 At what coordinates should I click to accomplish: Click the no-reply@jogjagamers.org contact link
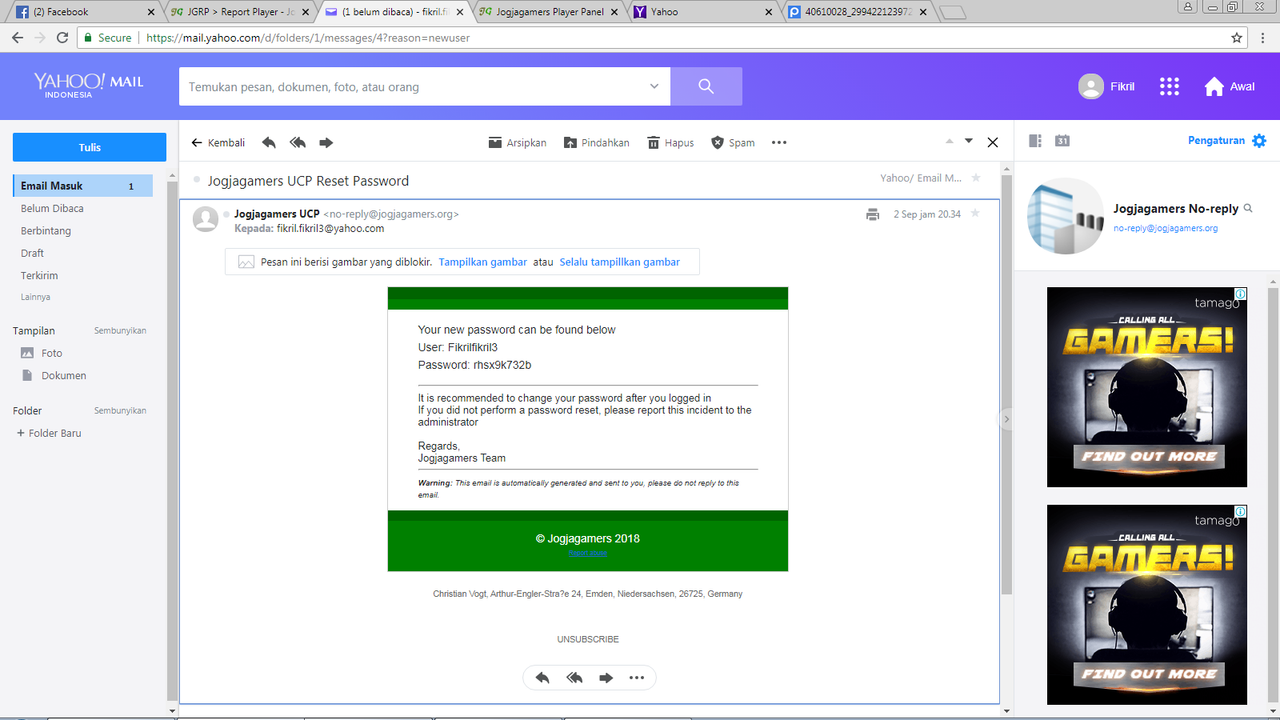point(1165,228)
